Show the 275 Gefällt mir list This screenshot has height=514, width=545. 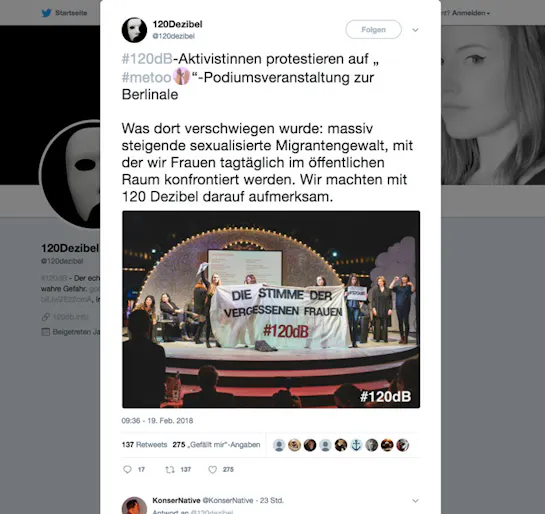pyautogui.click(x=216, y=444)
